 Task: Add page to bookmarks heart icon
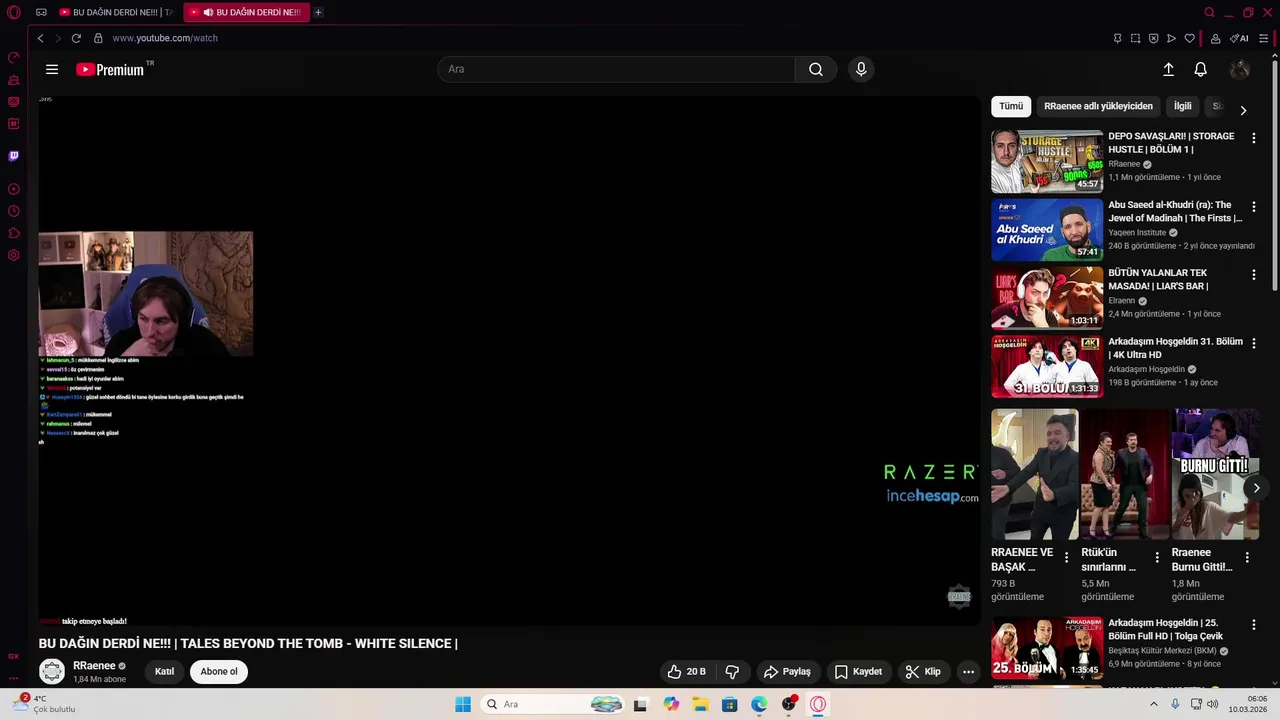pyautogui.click(x=1189, y=38)
